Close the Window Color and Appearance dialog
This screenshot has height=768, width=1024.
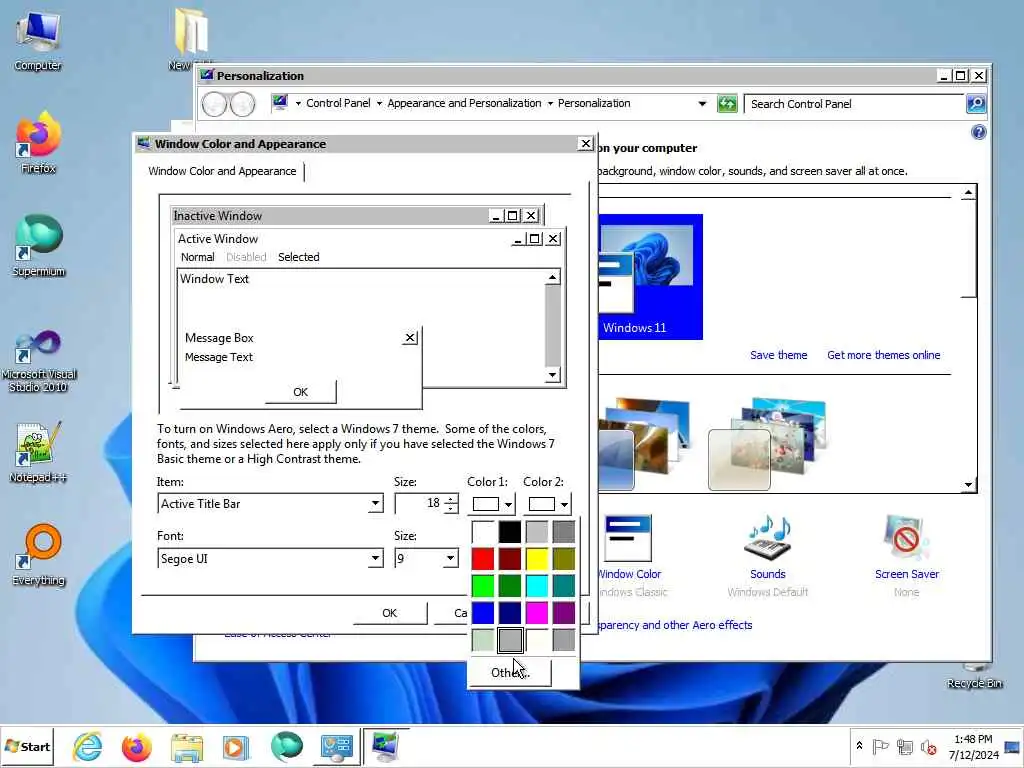(585, 144)
